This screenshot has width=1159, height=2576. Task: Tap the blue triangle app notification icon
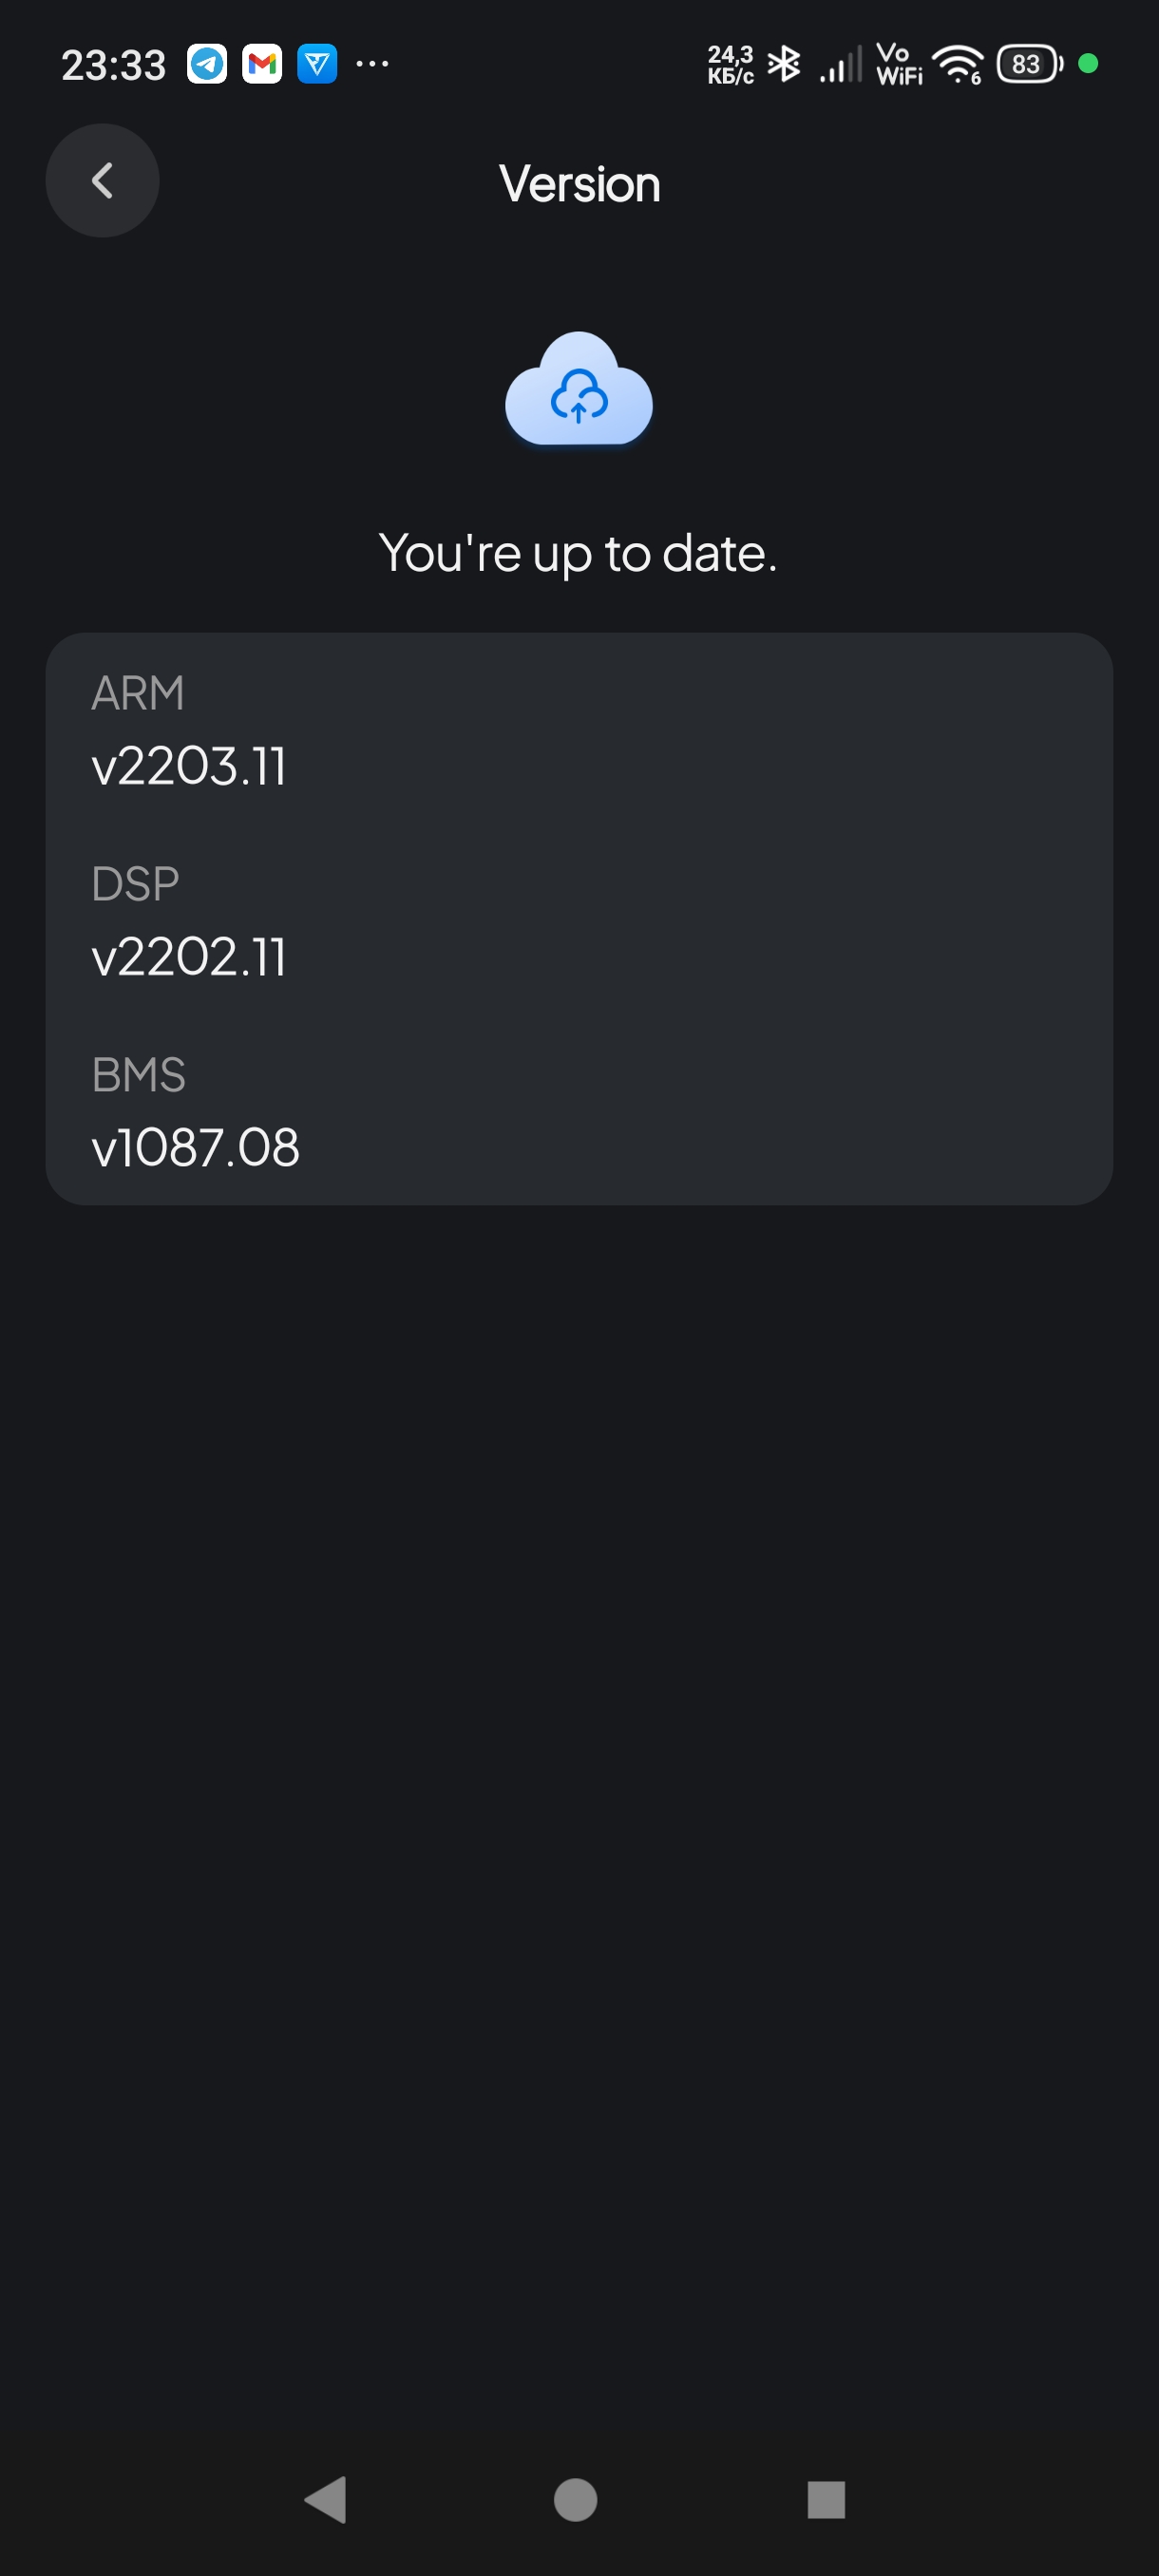tap(317, 65)
